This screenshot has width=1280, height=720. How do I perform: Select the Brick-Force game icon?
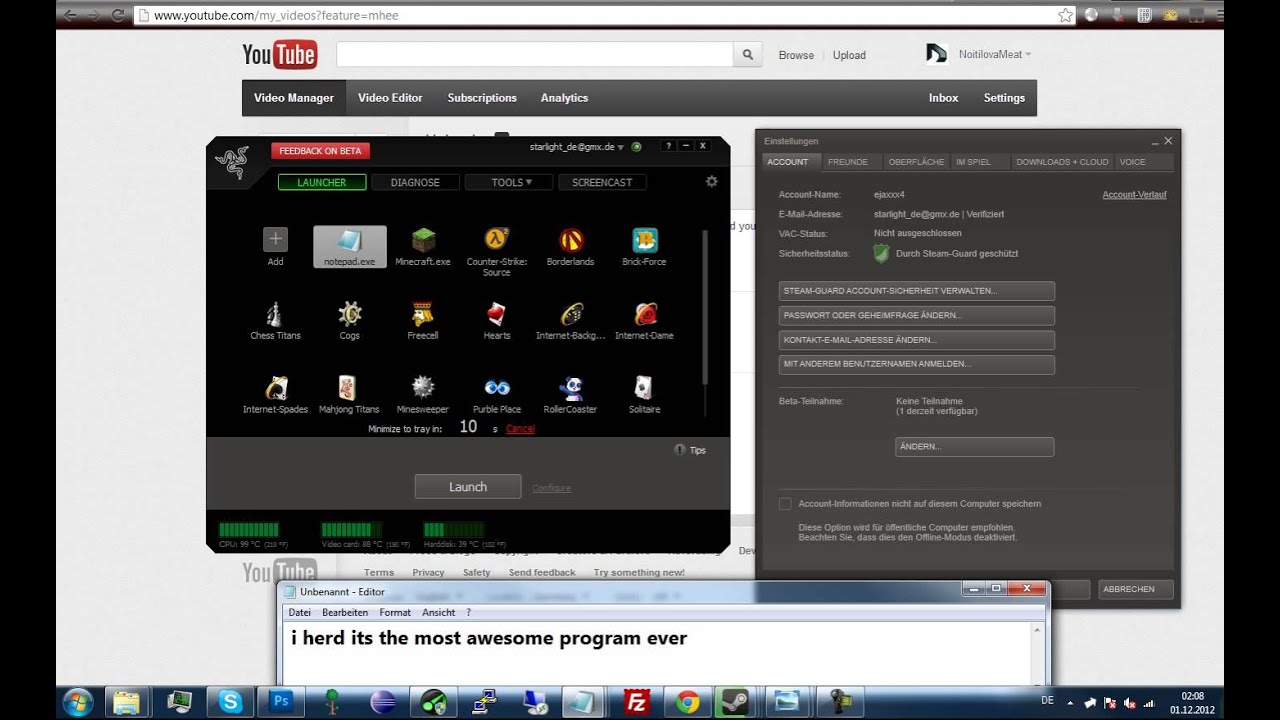[644, 246]
